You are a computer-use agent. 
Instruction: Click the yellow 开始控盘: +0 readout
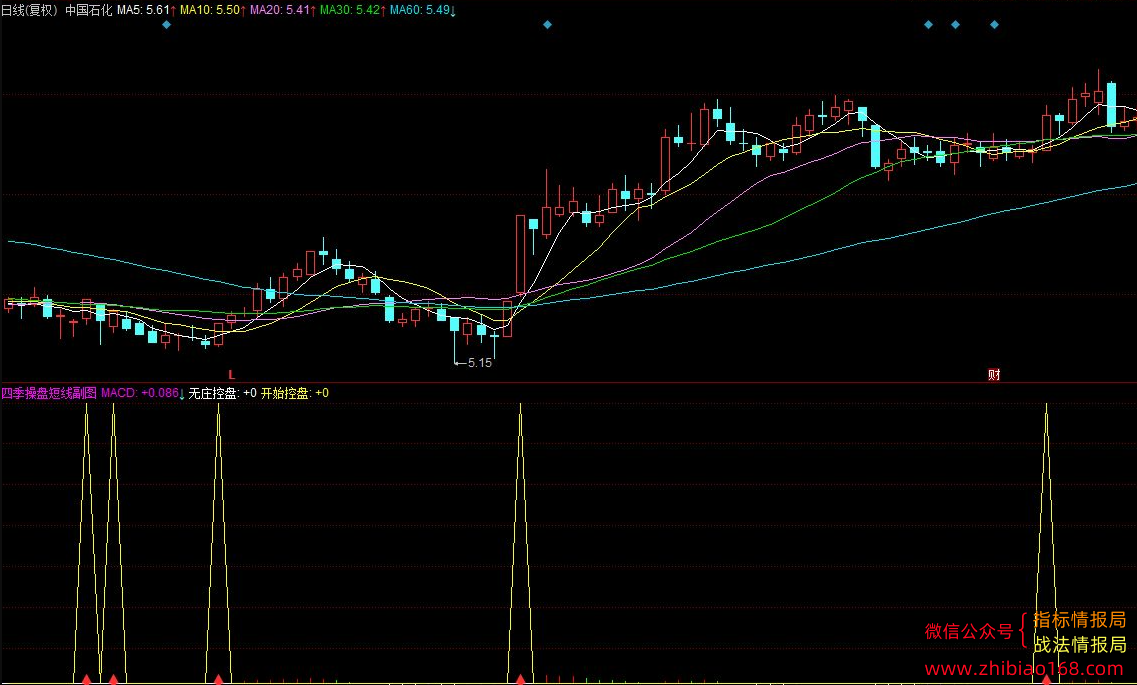coord(295,393)
